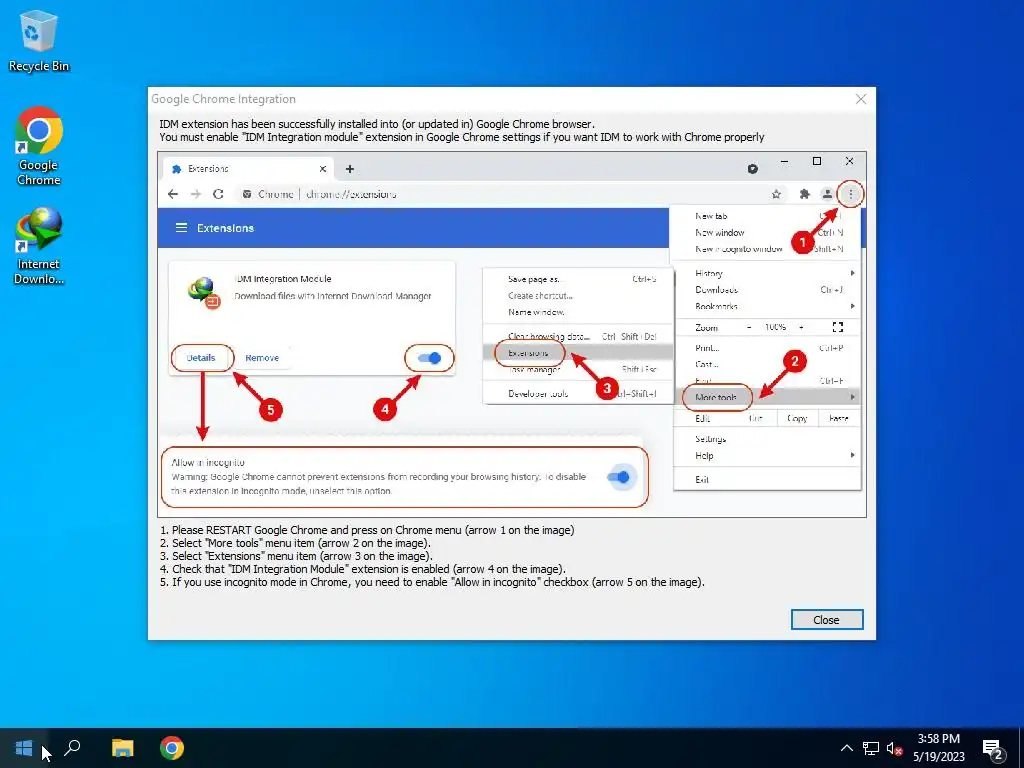Open the Recycle Bin desktop icon

click(x=39, y=42)
